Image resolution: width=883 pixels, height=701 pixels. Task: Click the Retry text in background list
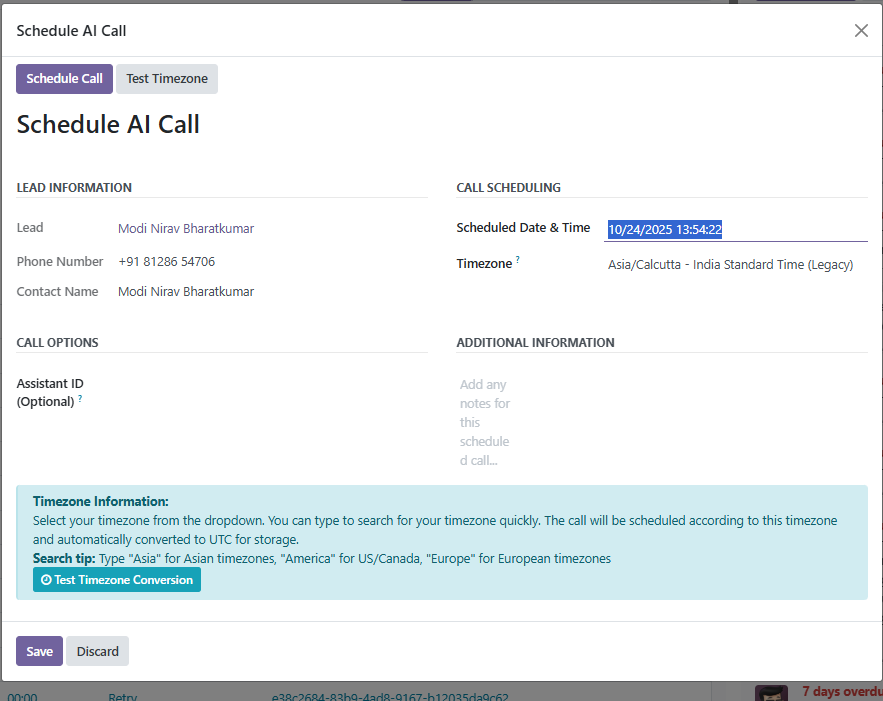point(122,697)
